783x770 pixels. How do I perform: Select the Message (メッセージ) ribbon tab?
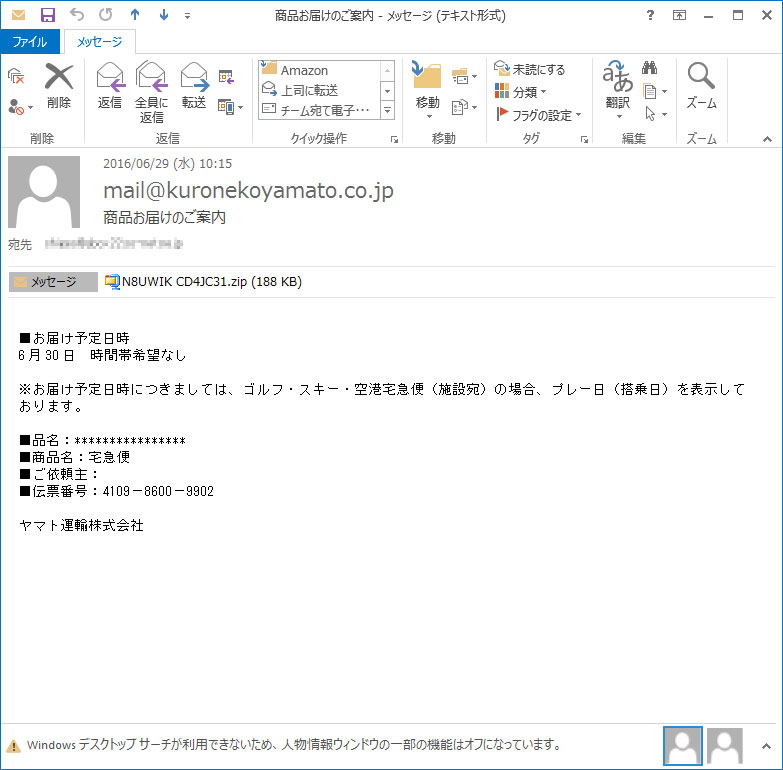pos(99,42)
